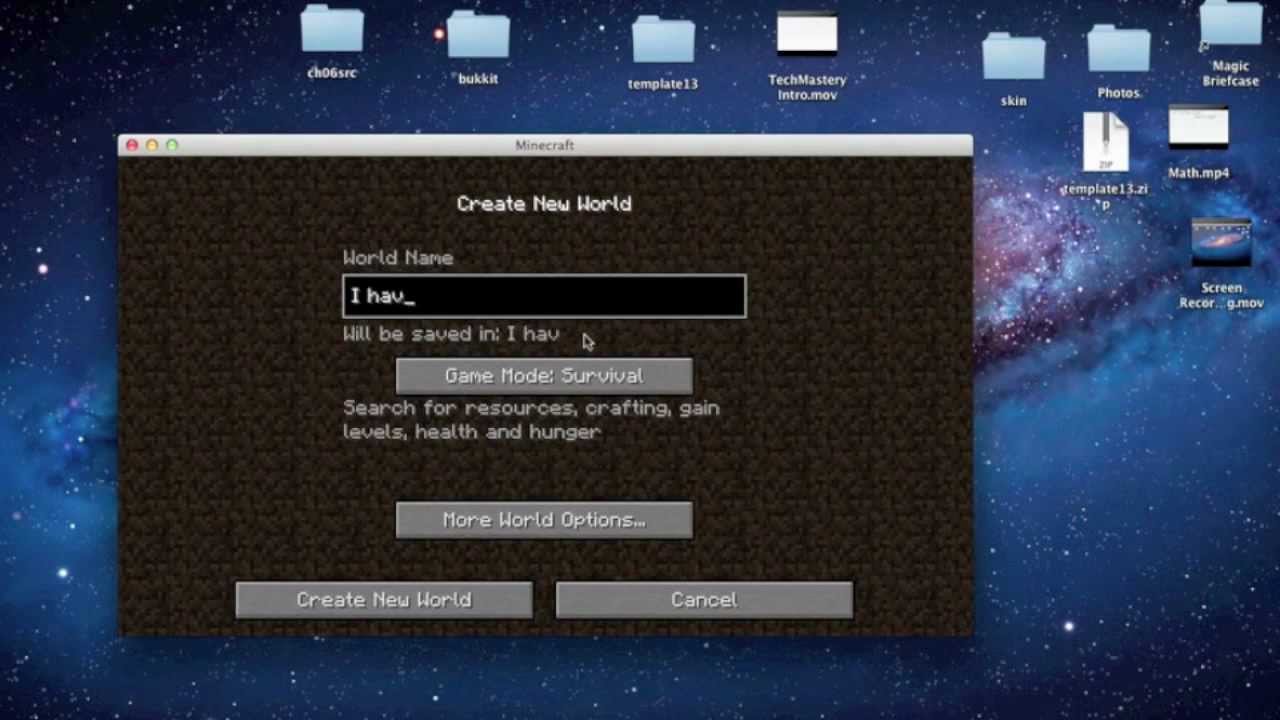
Task: Click the World Name text field
Action: 544,296
